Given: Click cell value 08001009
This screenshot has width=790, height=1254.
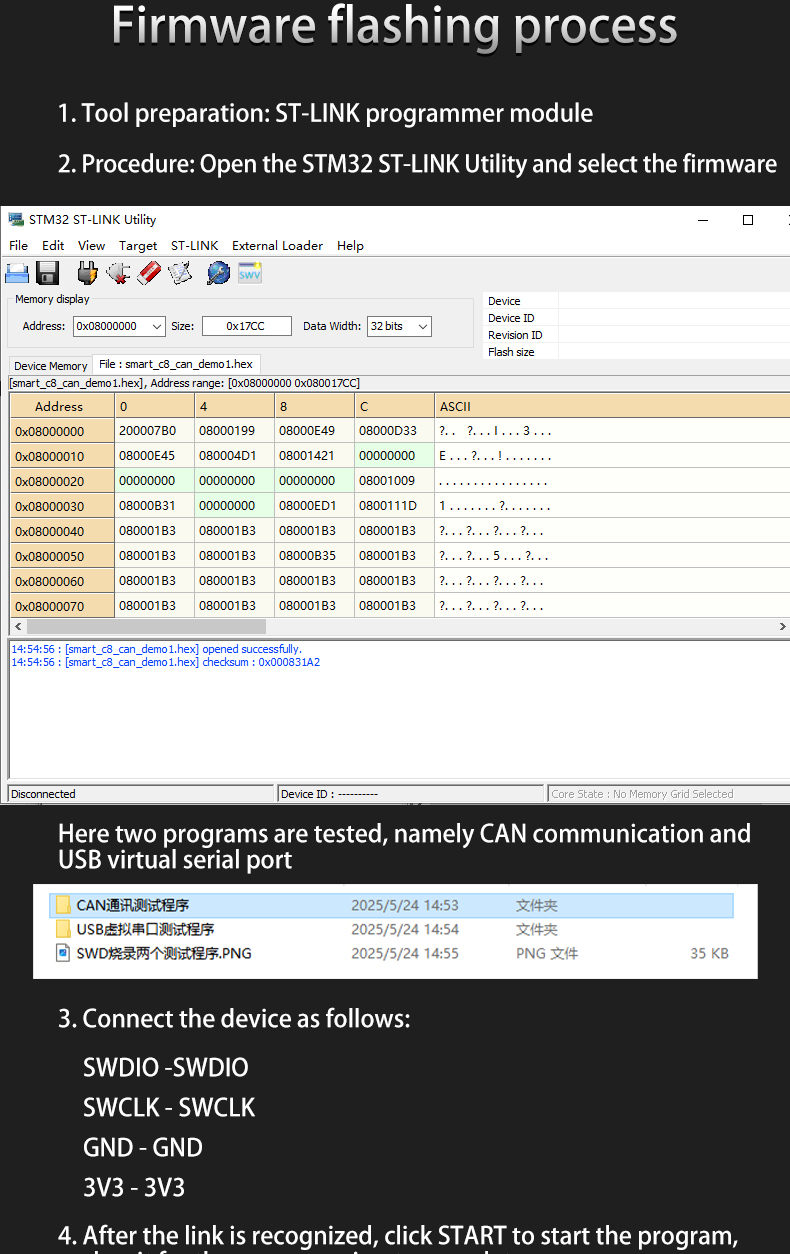Looking at the screenshot, I should coord(394,481).
